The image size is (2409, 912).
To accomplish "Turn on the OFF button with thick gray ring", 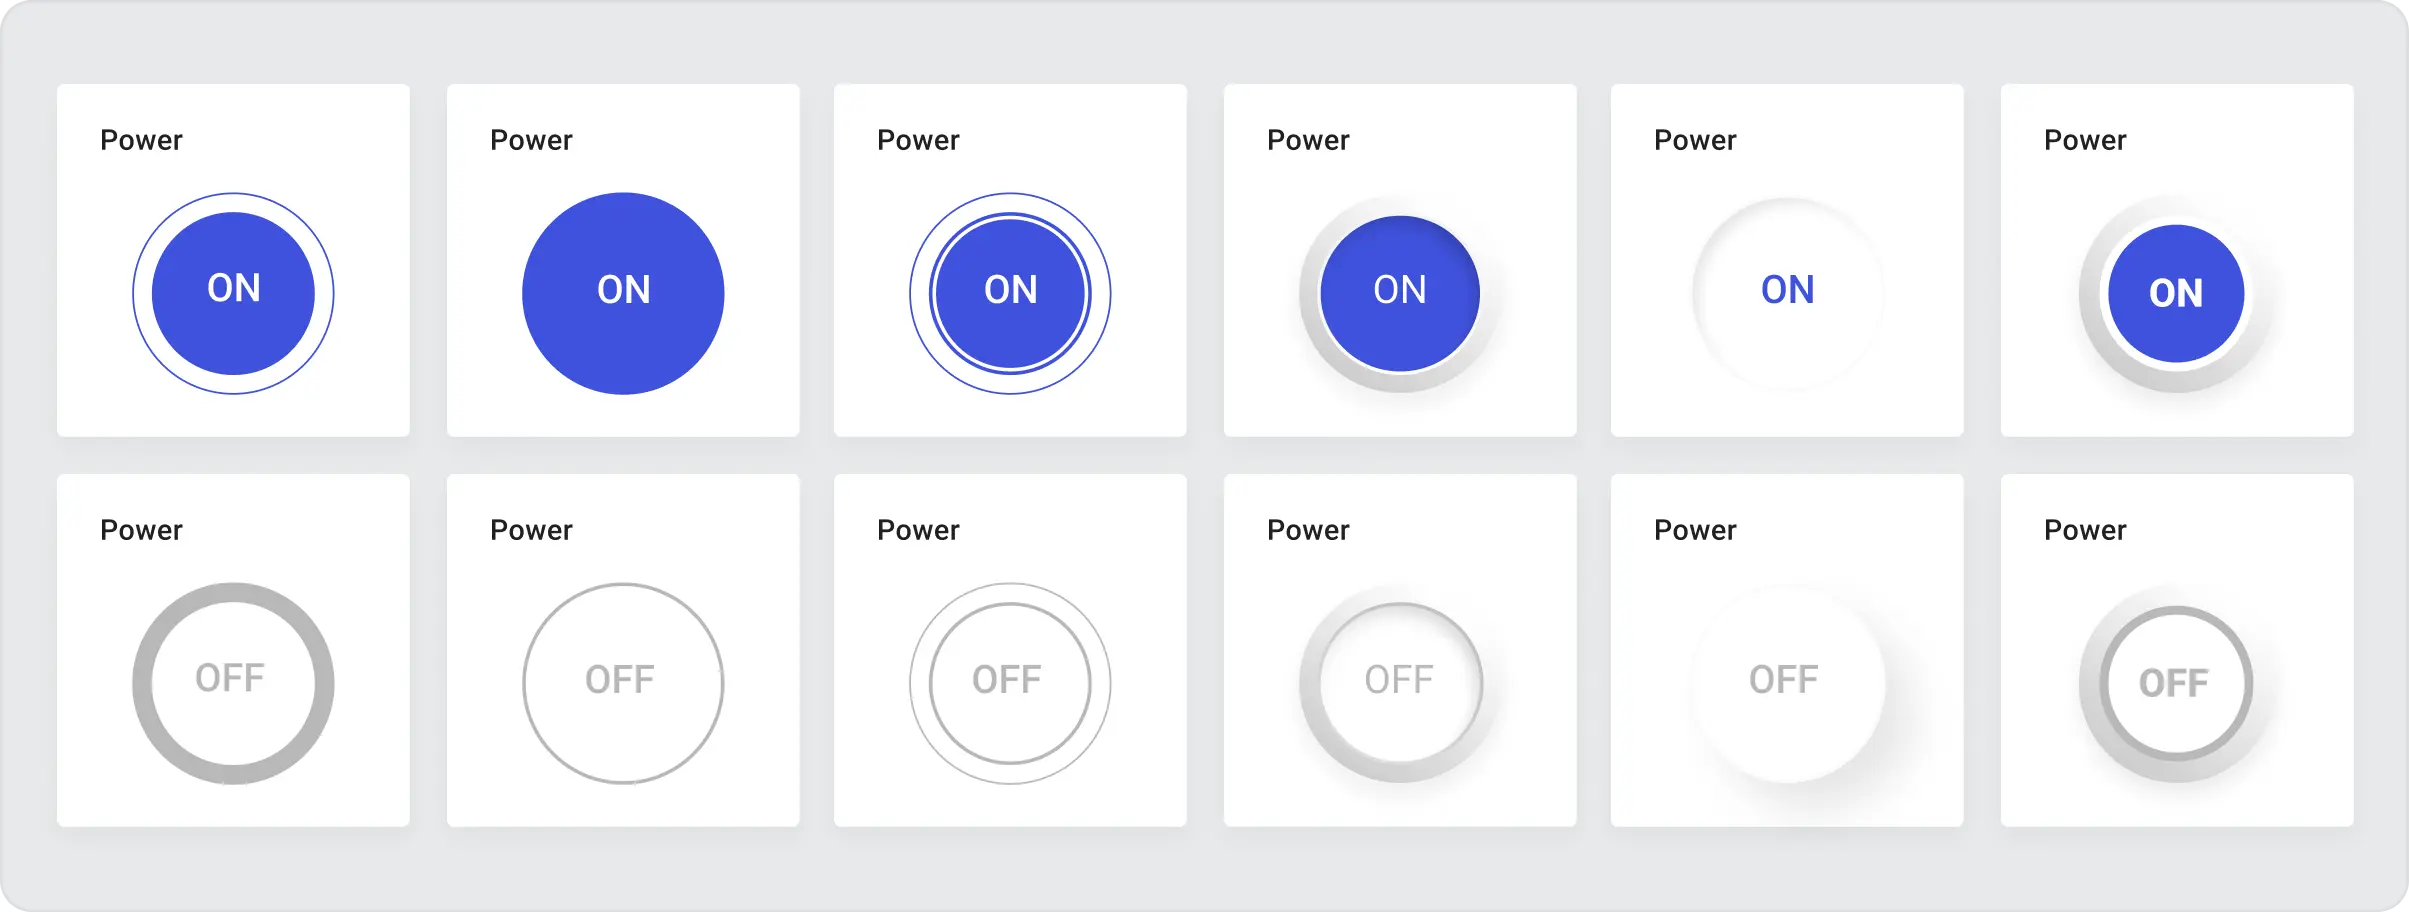I will point(233,683).
